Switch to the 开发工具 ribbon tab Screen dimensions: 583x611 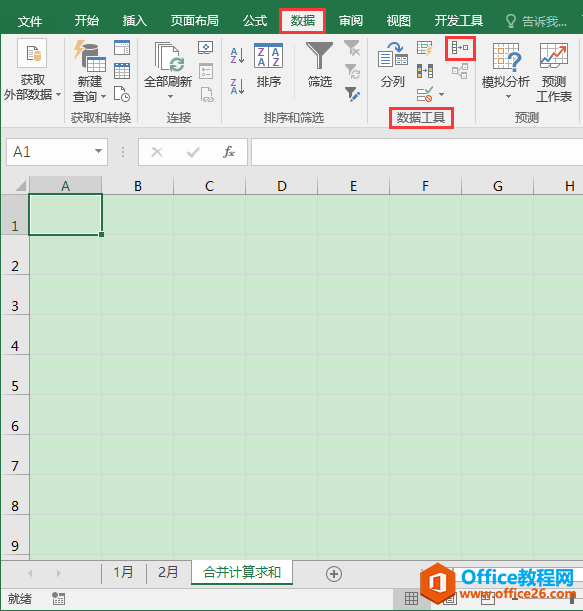click(459, 21)
